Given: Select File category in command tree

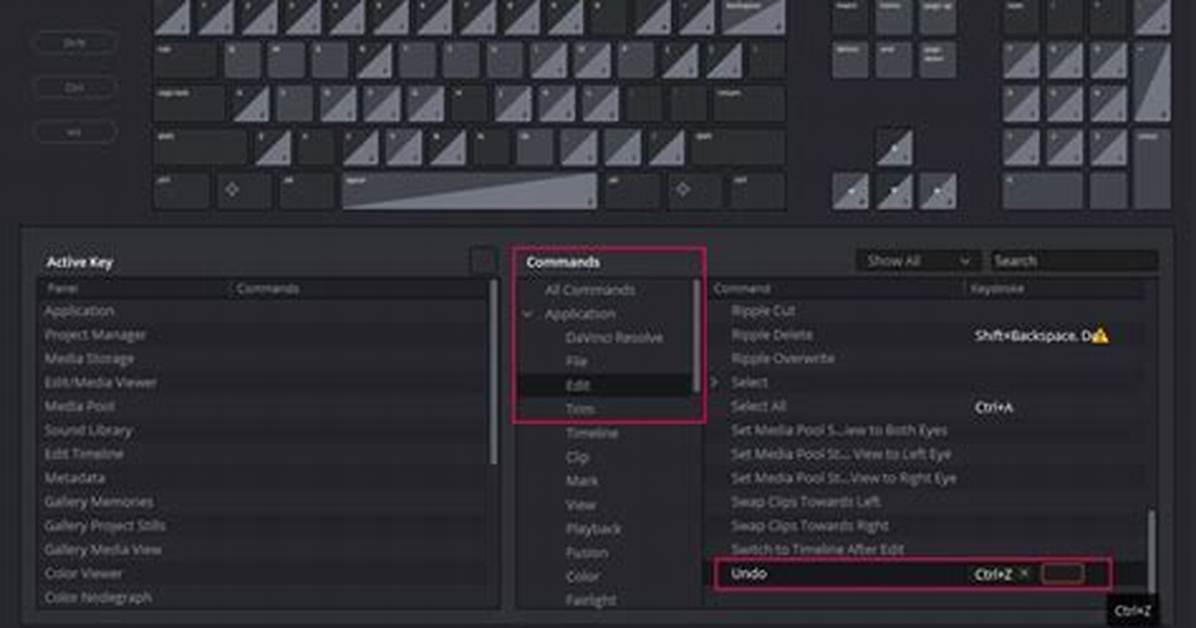Looking at the screenshot, I should tap(576, 362).
